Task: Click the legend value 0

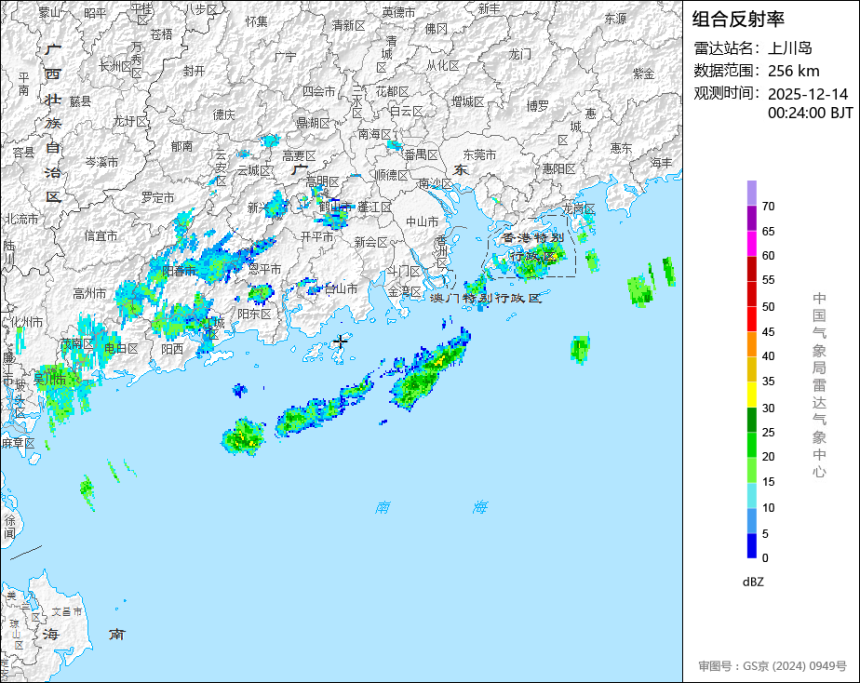Action: pyautogui.click(x=765, y=558)
